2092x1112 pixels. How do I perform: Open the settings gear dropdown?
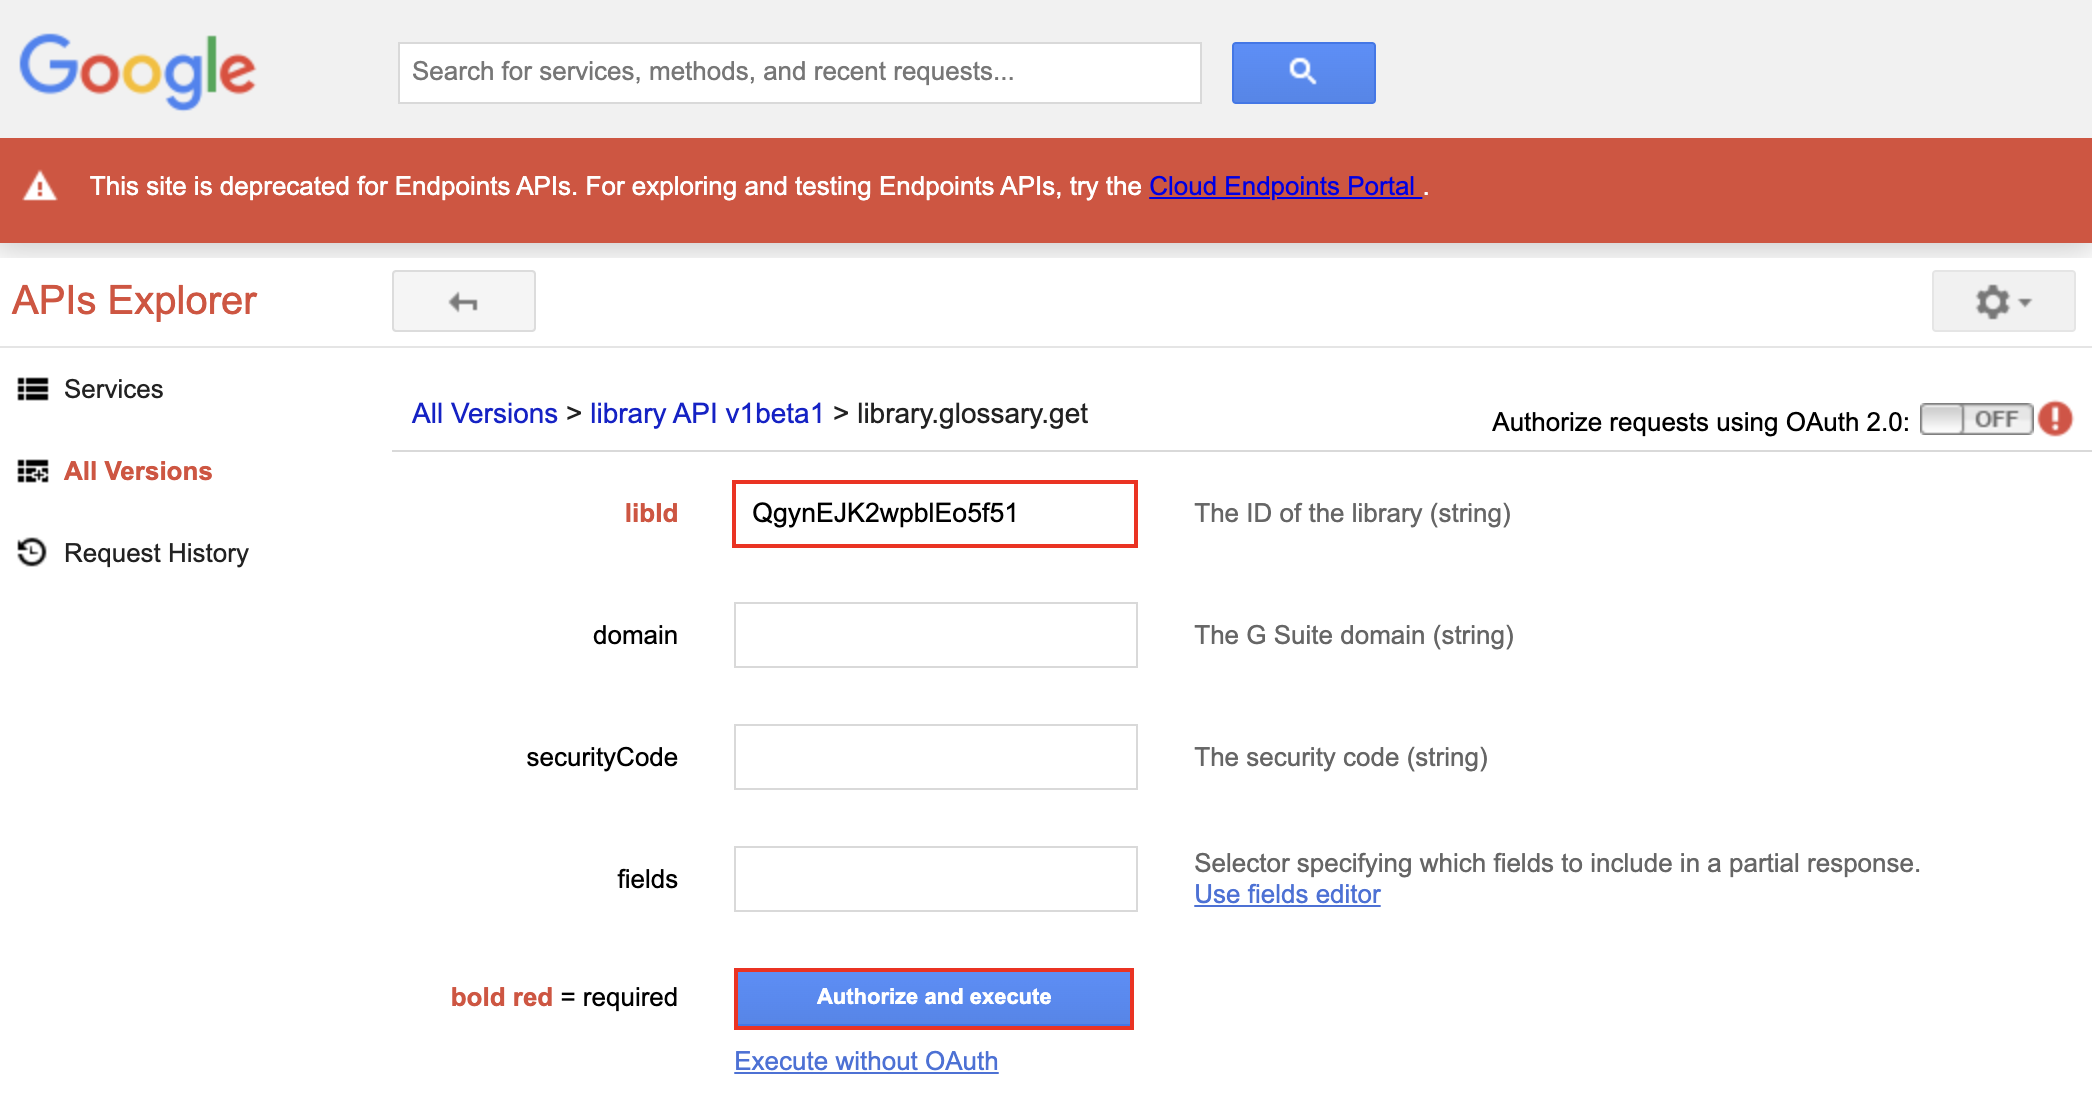pyautogui.click(x=2003, y=301)
